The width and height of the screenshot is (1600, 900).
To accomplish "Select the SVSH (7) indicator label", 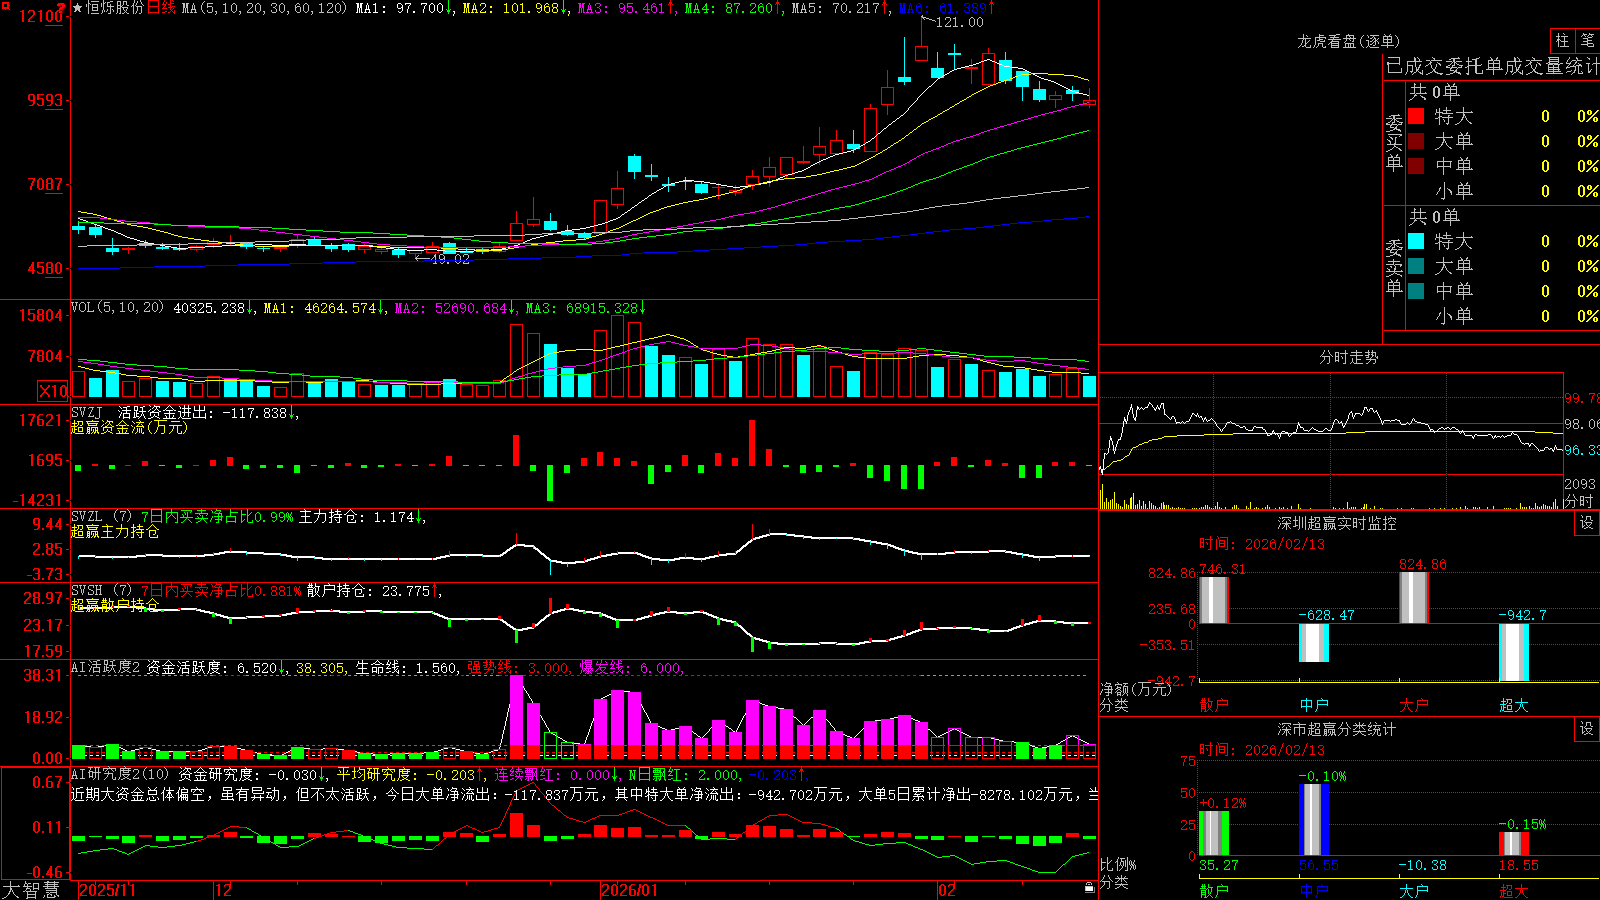I will [101, 591].
